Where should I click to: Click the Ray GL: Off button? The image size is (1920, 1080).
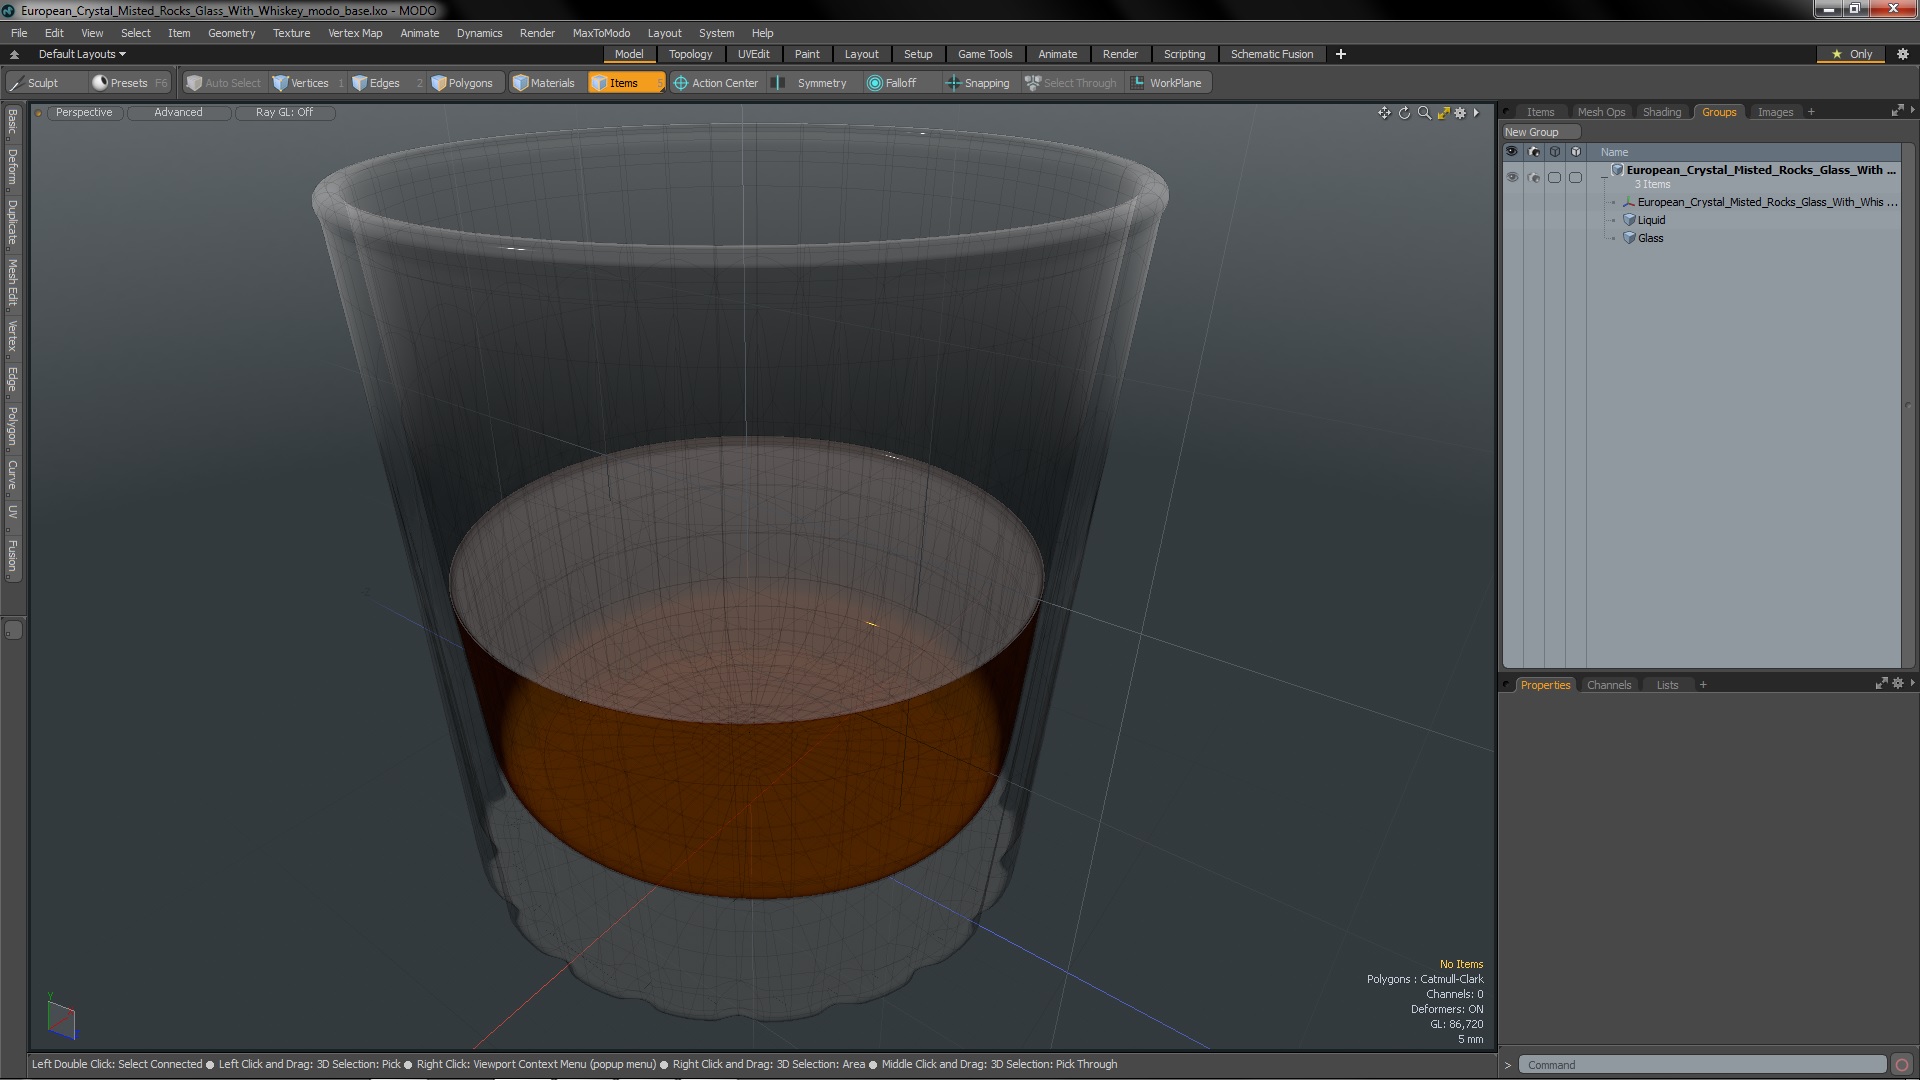tap(284, 112)
